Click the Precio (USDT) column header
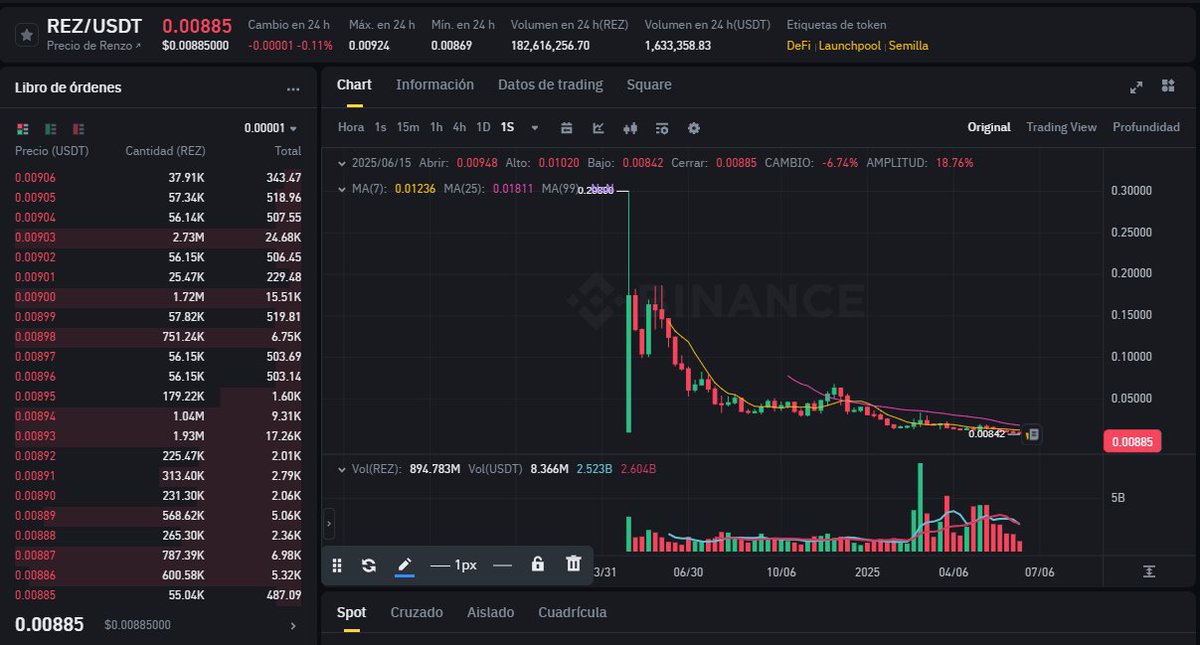This screenshot has width=1200, height=645. [52, 152]
